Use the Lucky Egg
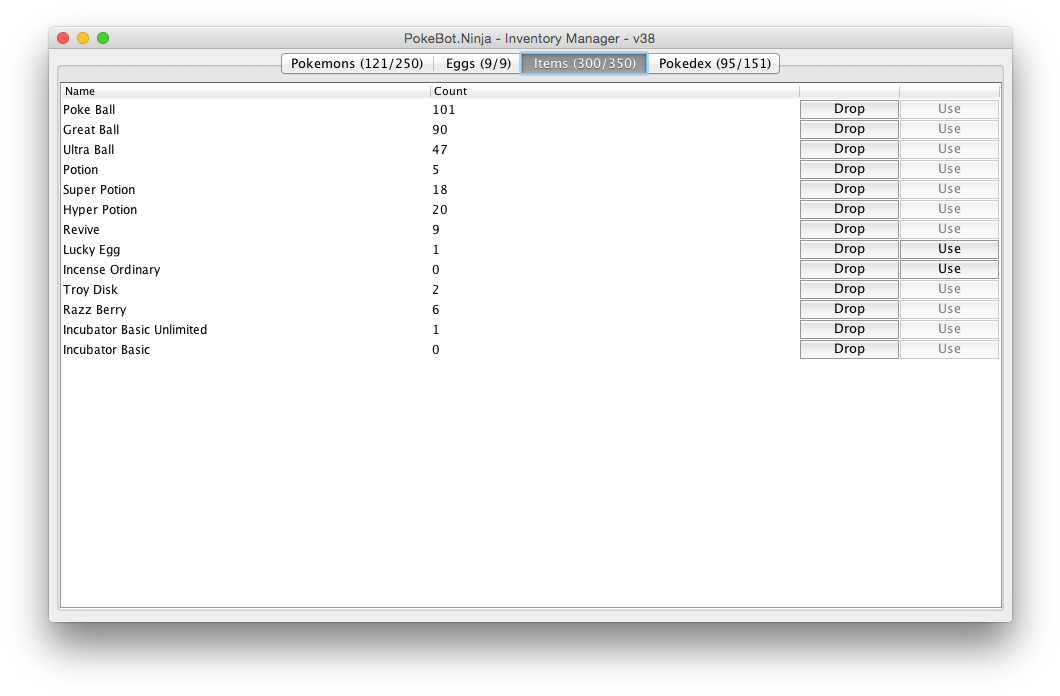 click(949, 249)
